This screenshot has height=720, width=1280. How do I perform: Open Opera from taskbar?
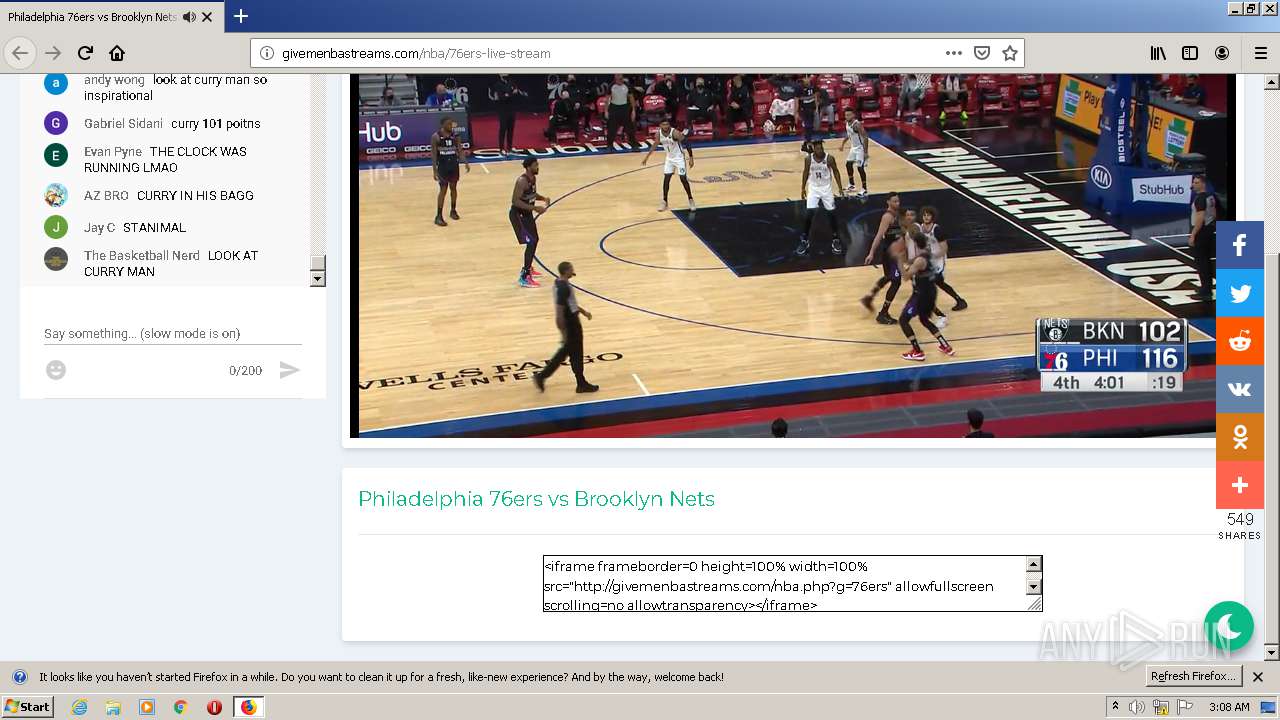[x=214, y=707]
